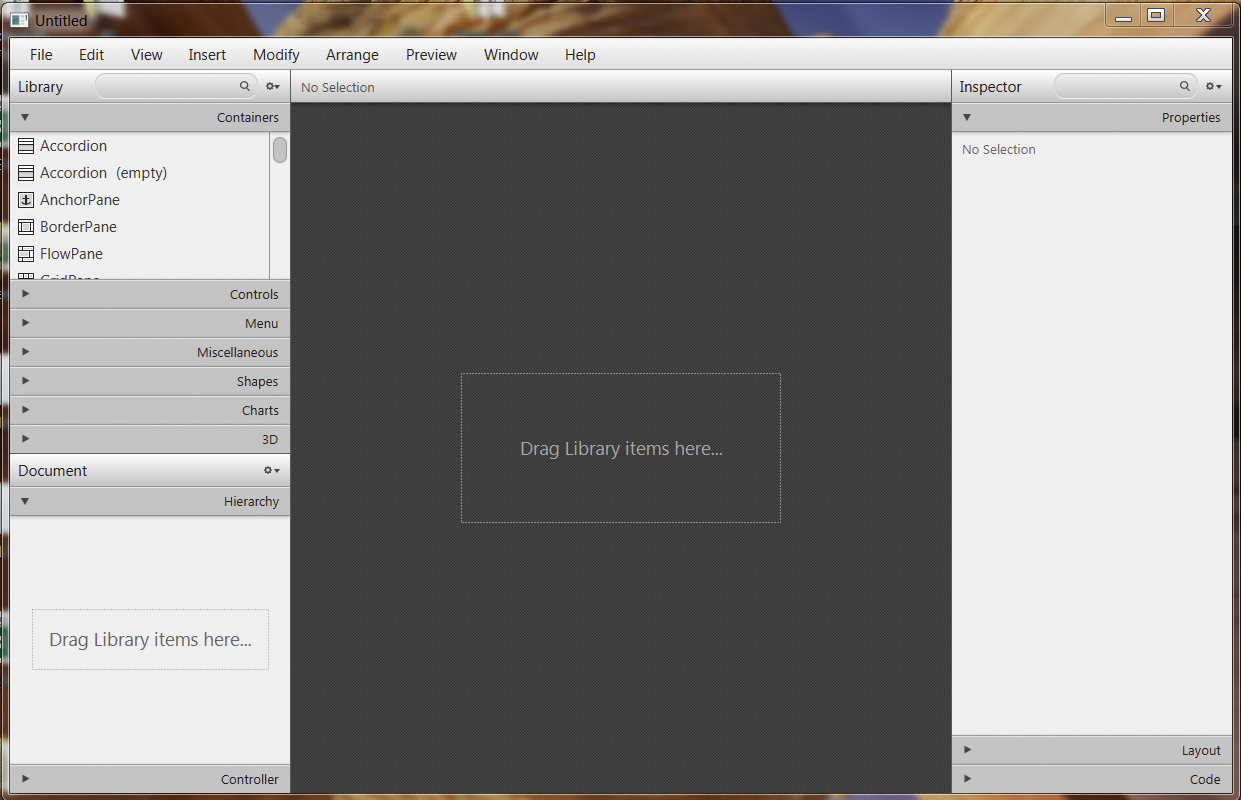
Task: Expand the Shapes section in Library
Action: point(24,381)
